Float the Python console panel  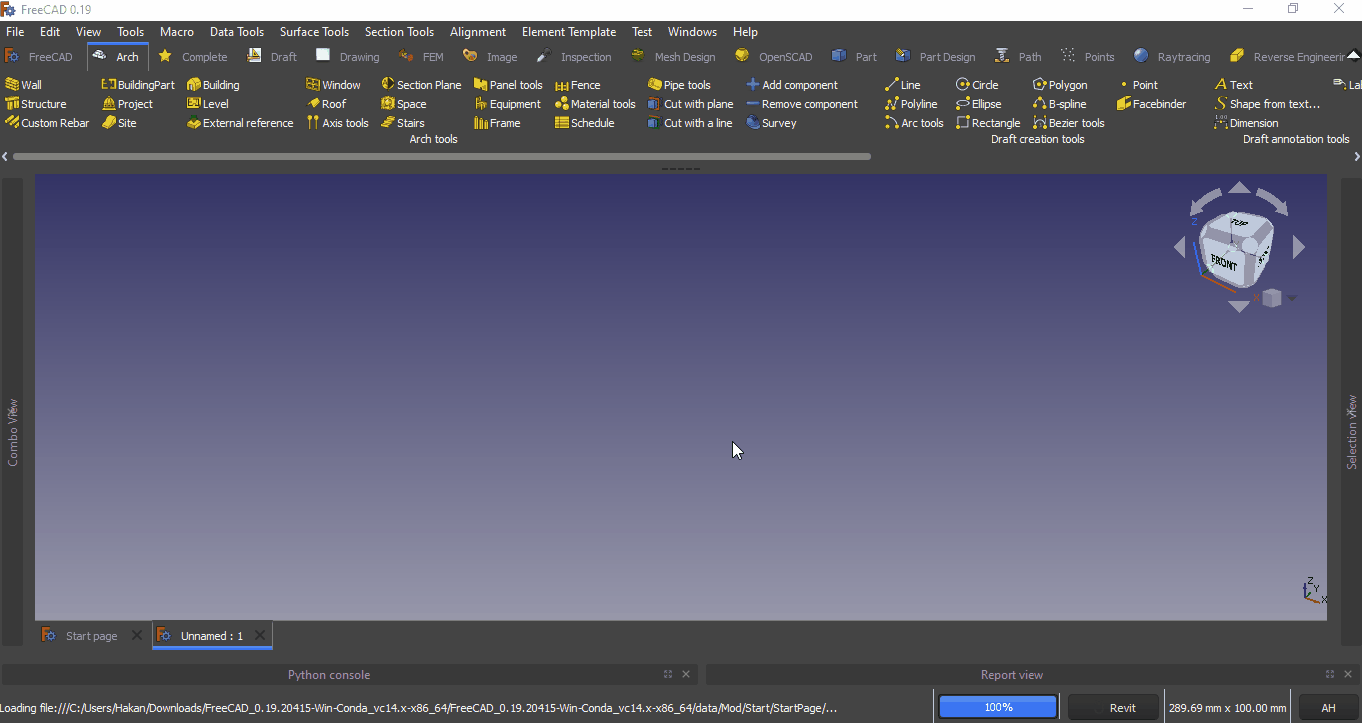pyautogui.click(x=668, y=674)
